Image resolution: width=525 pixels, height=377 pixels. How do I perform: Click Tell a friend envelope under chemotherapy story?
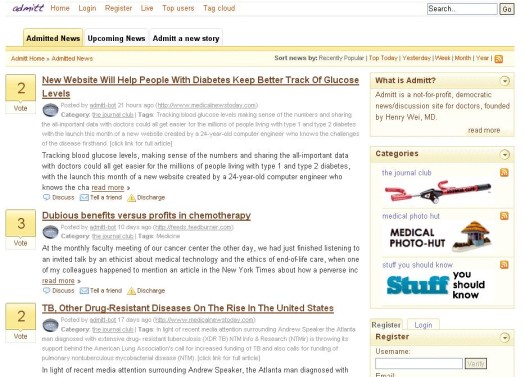click(x=84, y=291)
